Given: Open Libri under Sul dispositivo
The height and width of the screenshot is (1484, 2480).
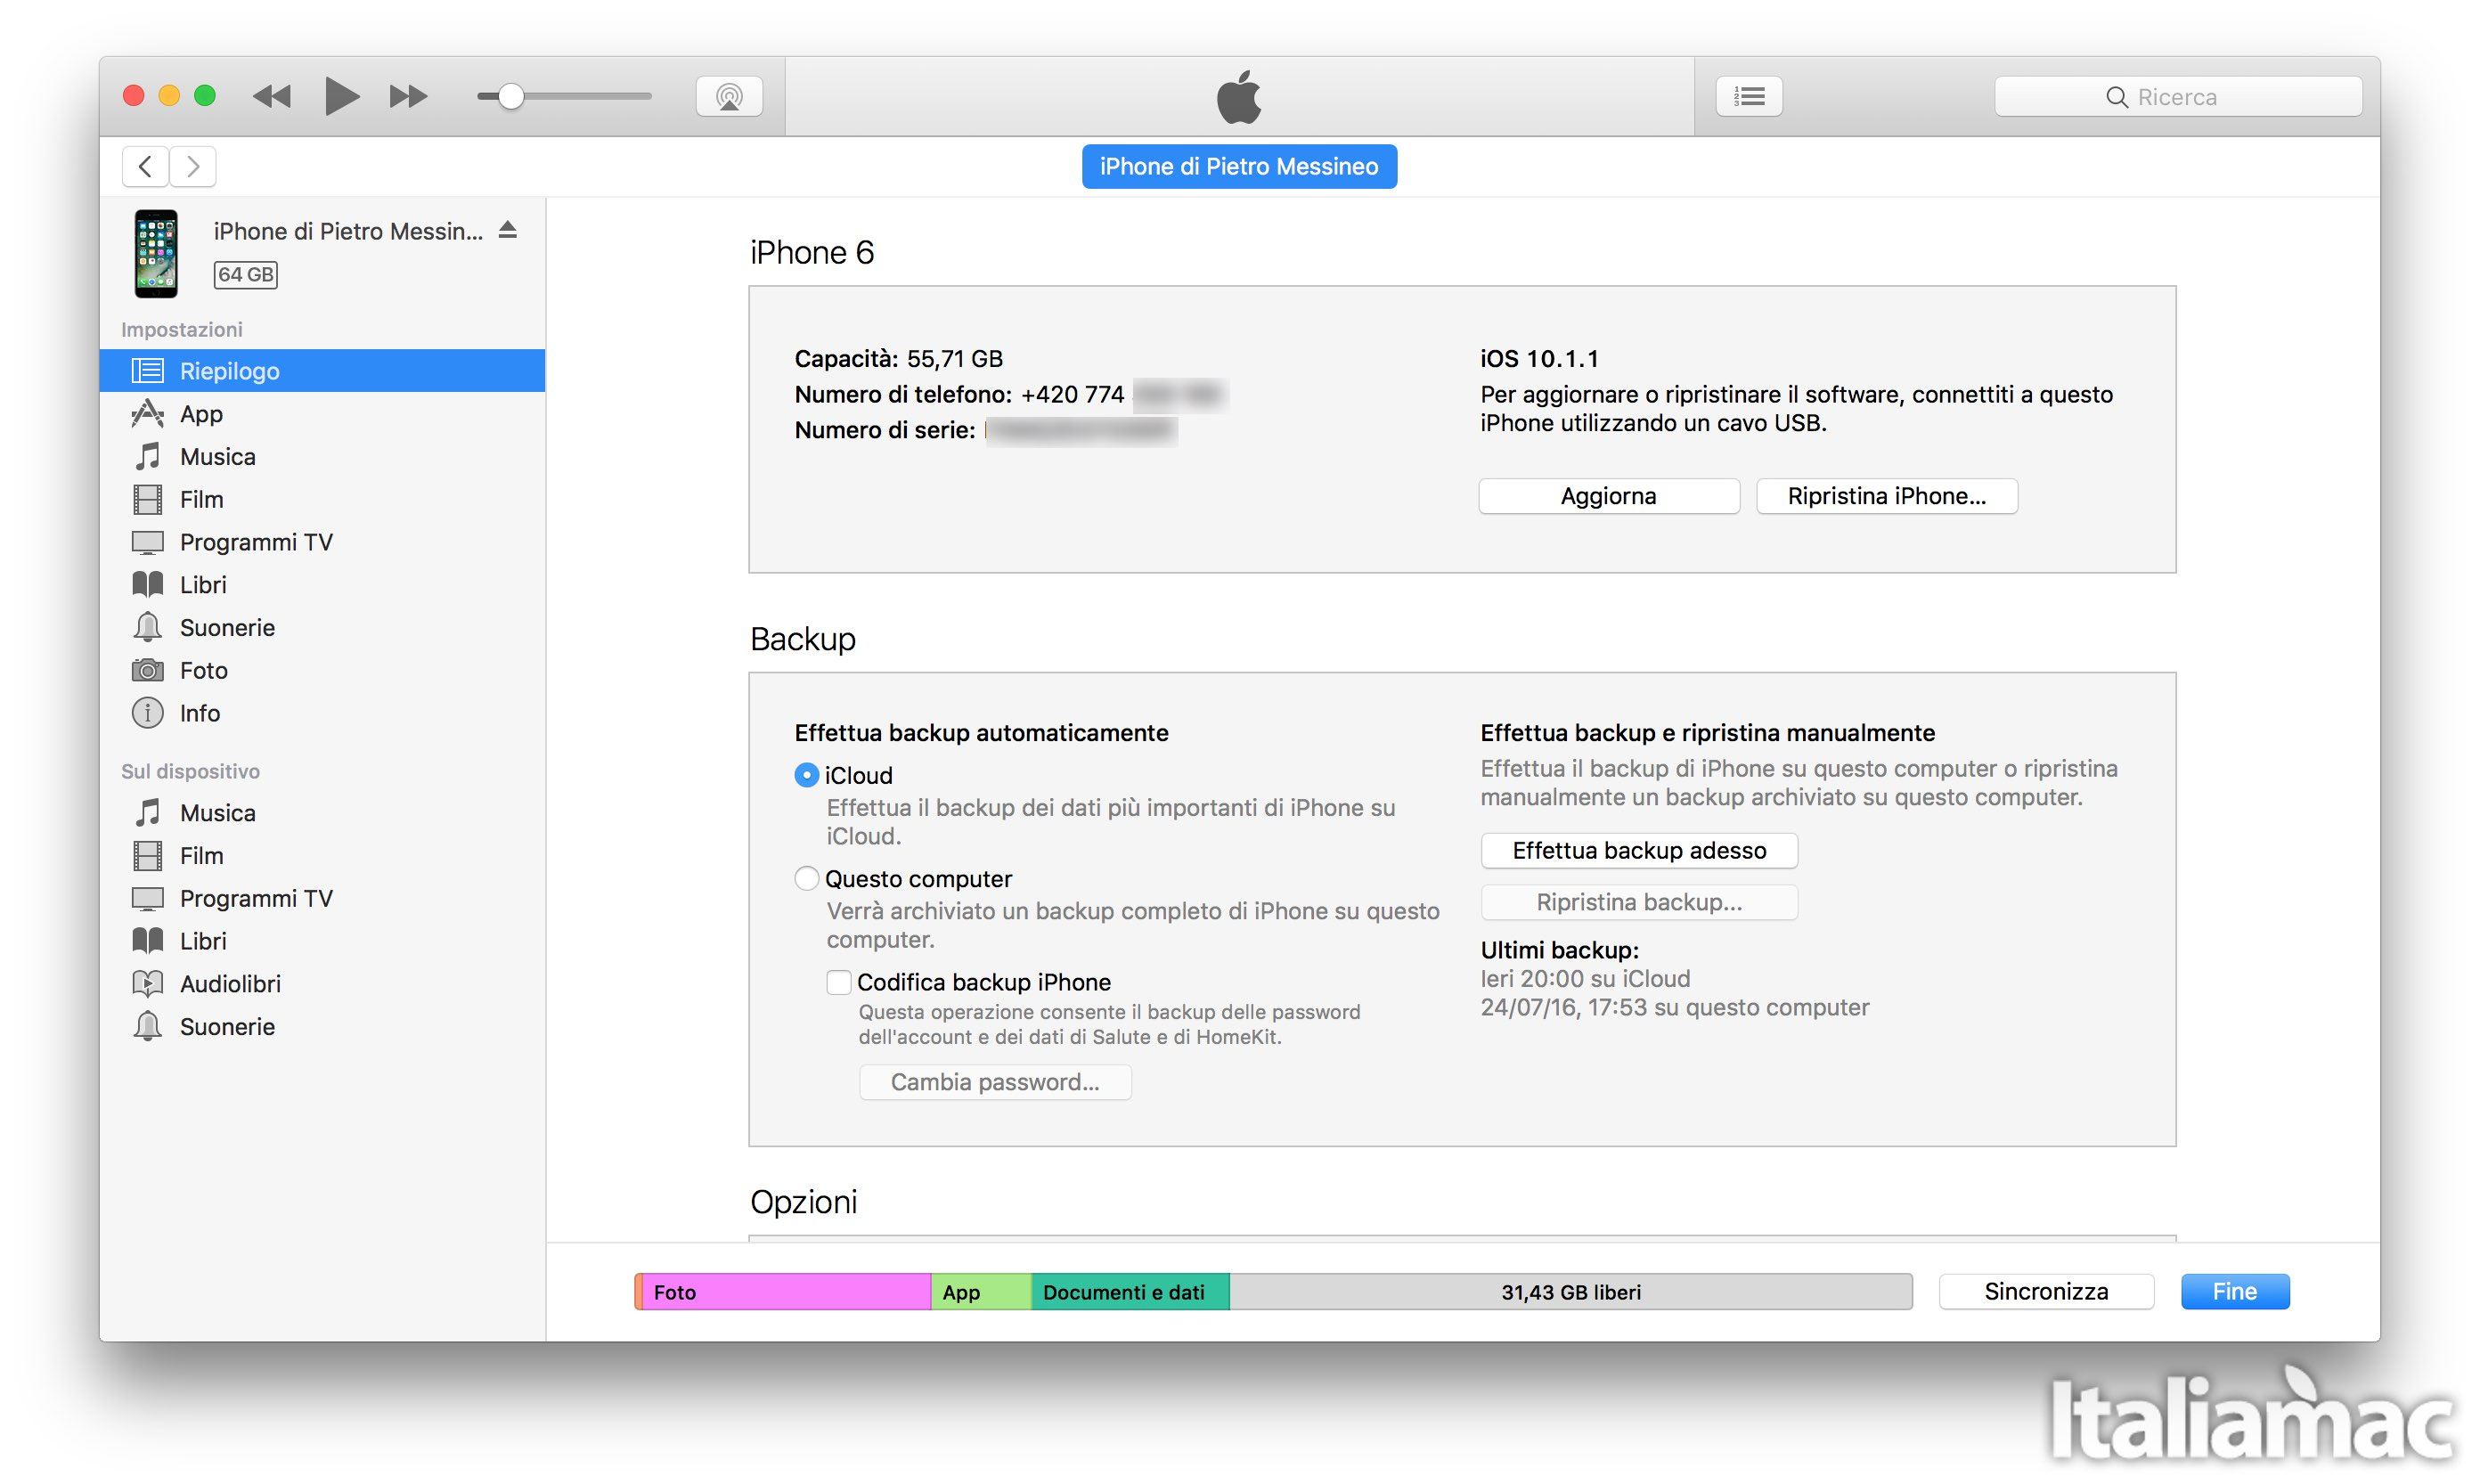Looking at the screenshot, I should coord(322,941).
